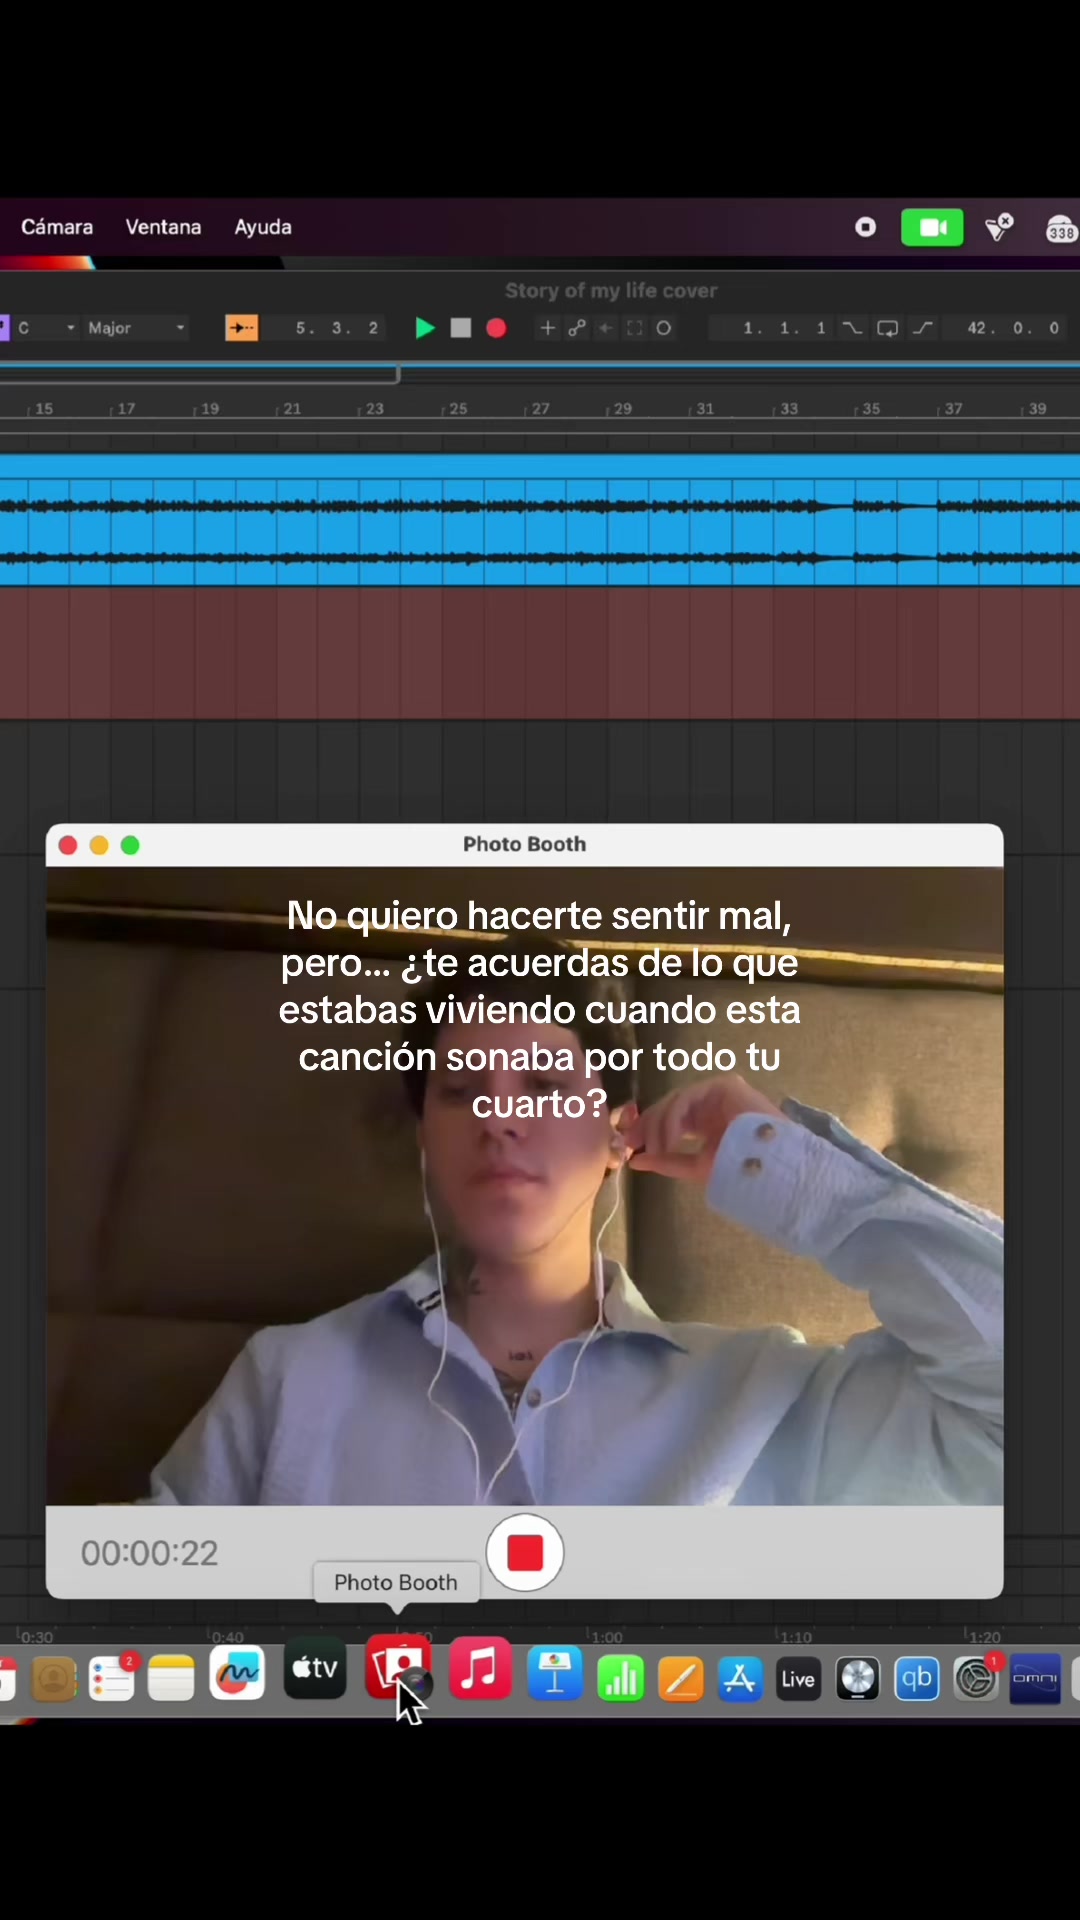Toggle the Punch-In switch icon
1080x1920 pixels.
[852, 328]
